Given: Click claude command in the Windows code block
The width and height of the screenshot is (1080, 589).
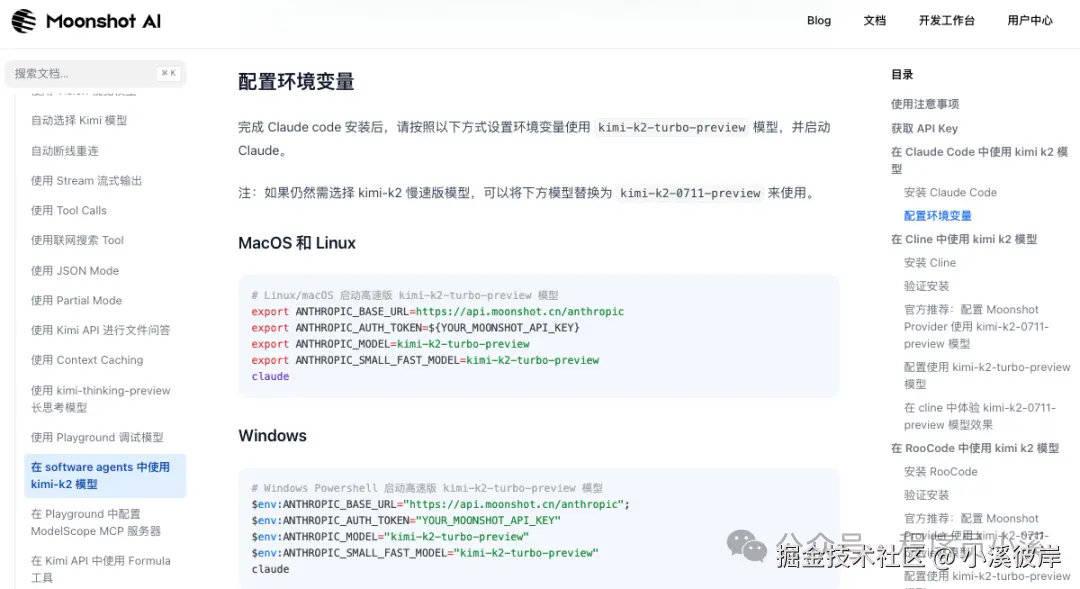Looking at the screenshot, I should coord(270,569).
